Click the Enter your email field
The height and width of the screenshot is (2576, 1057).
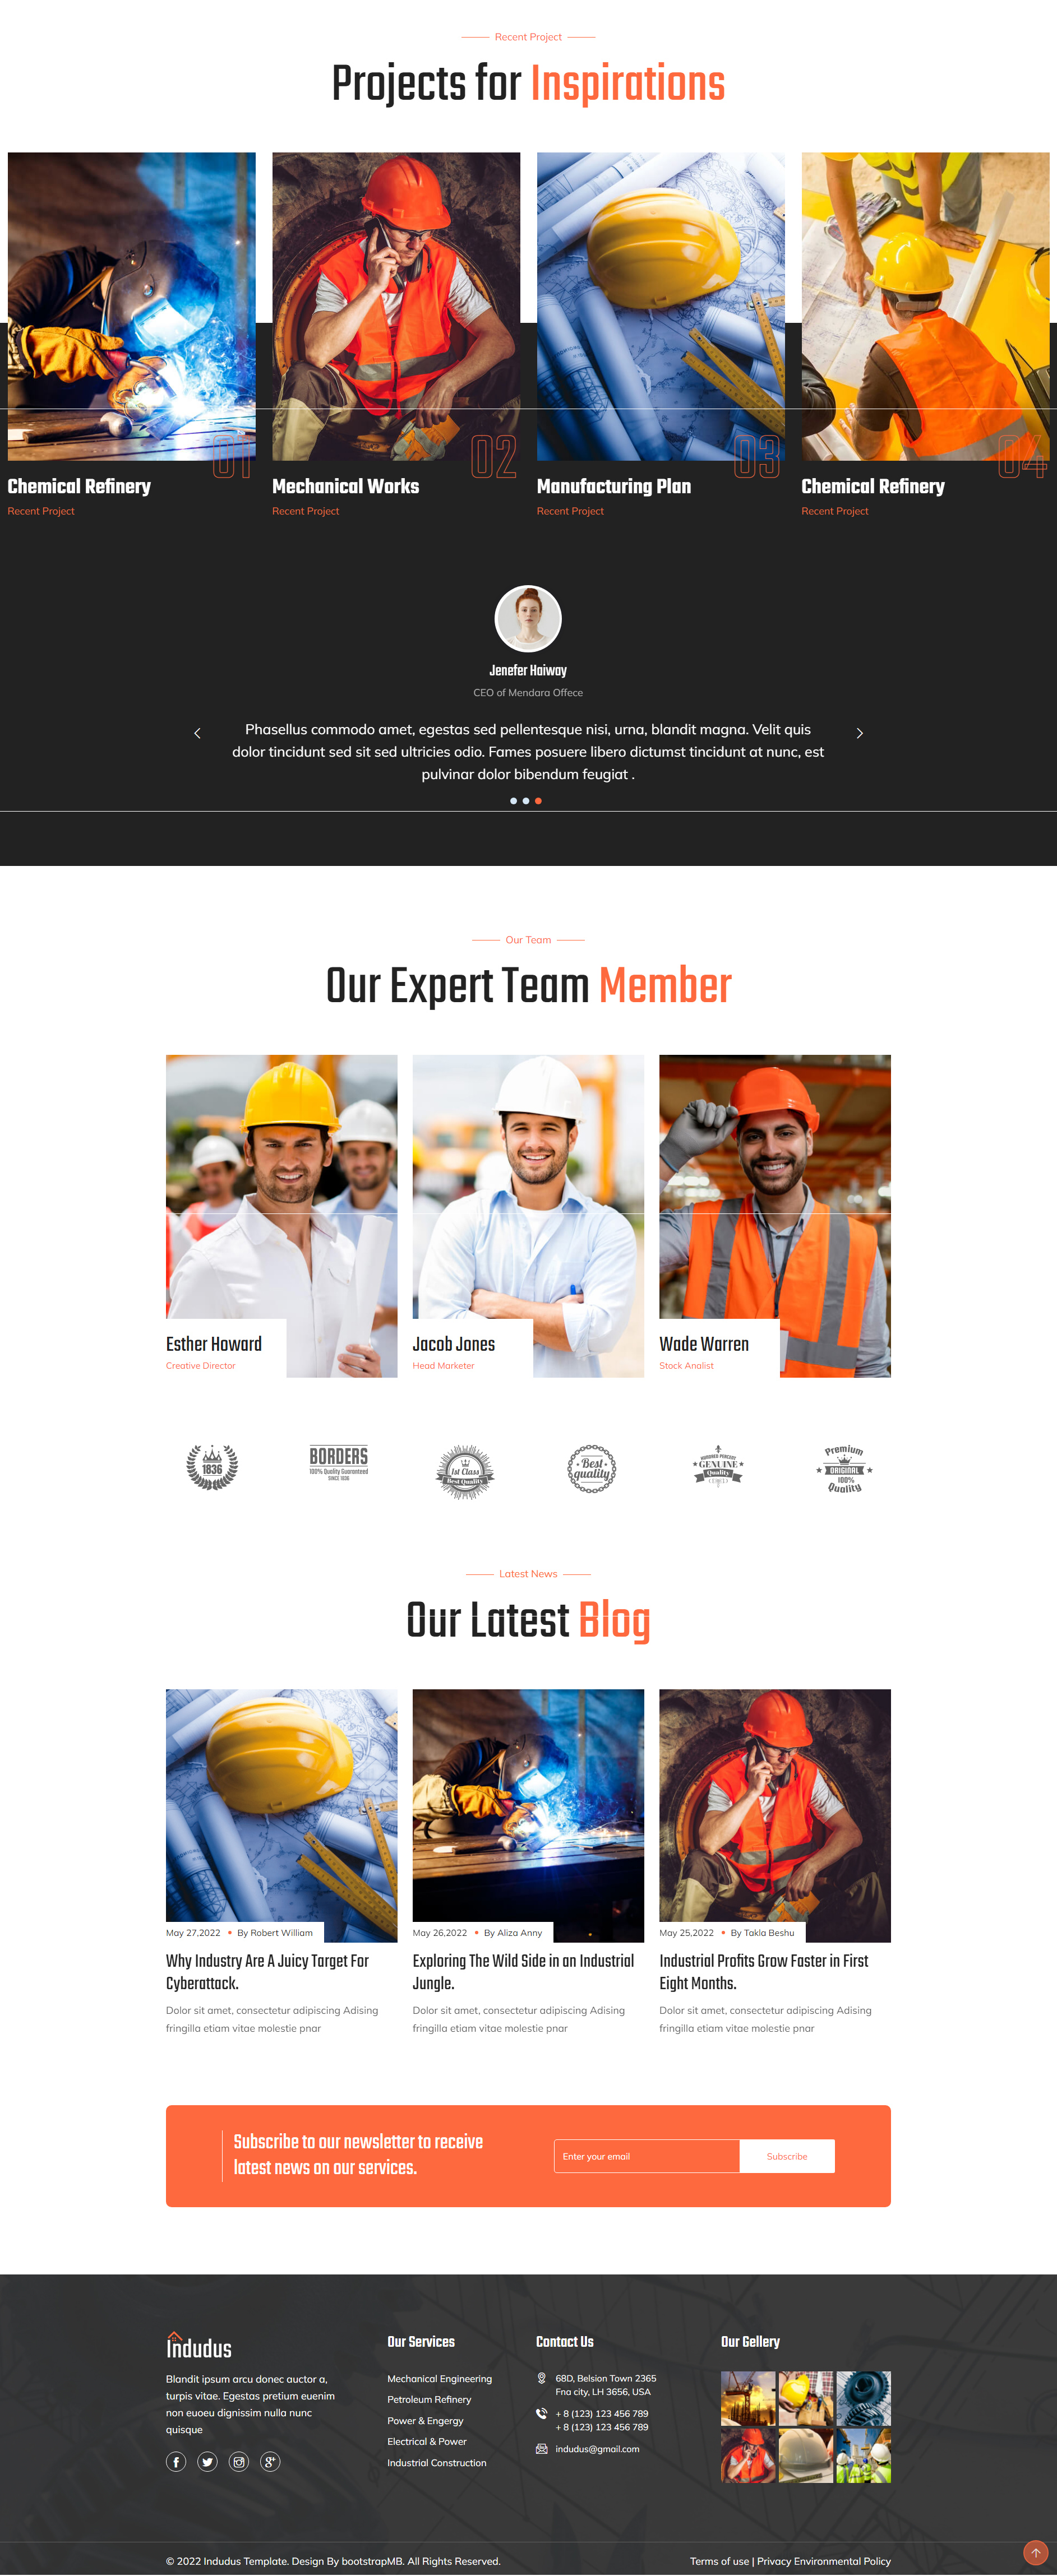pos(647,2156)
